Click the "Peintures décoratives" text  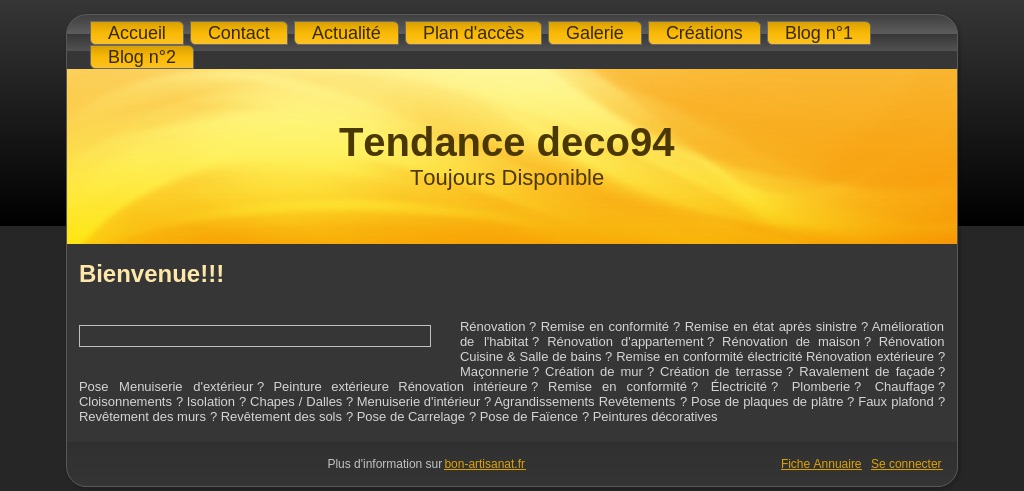(655, 417)
